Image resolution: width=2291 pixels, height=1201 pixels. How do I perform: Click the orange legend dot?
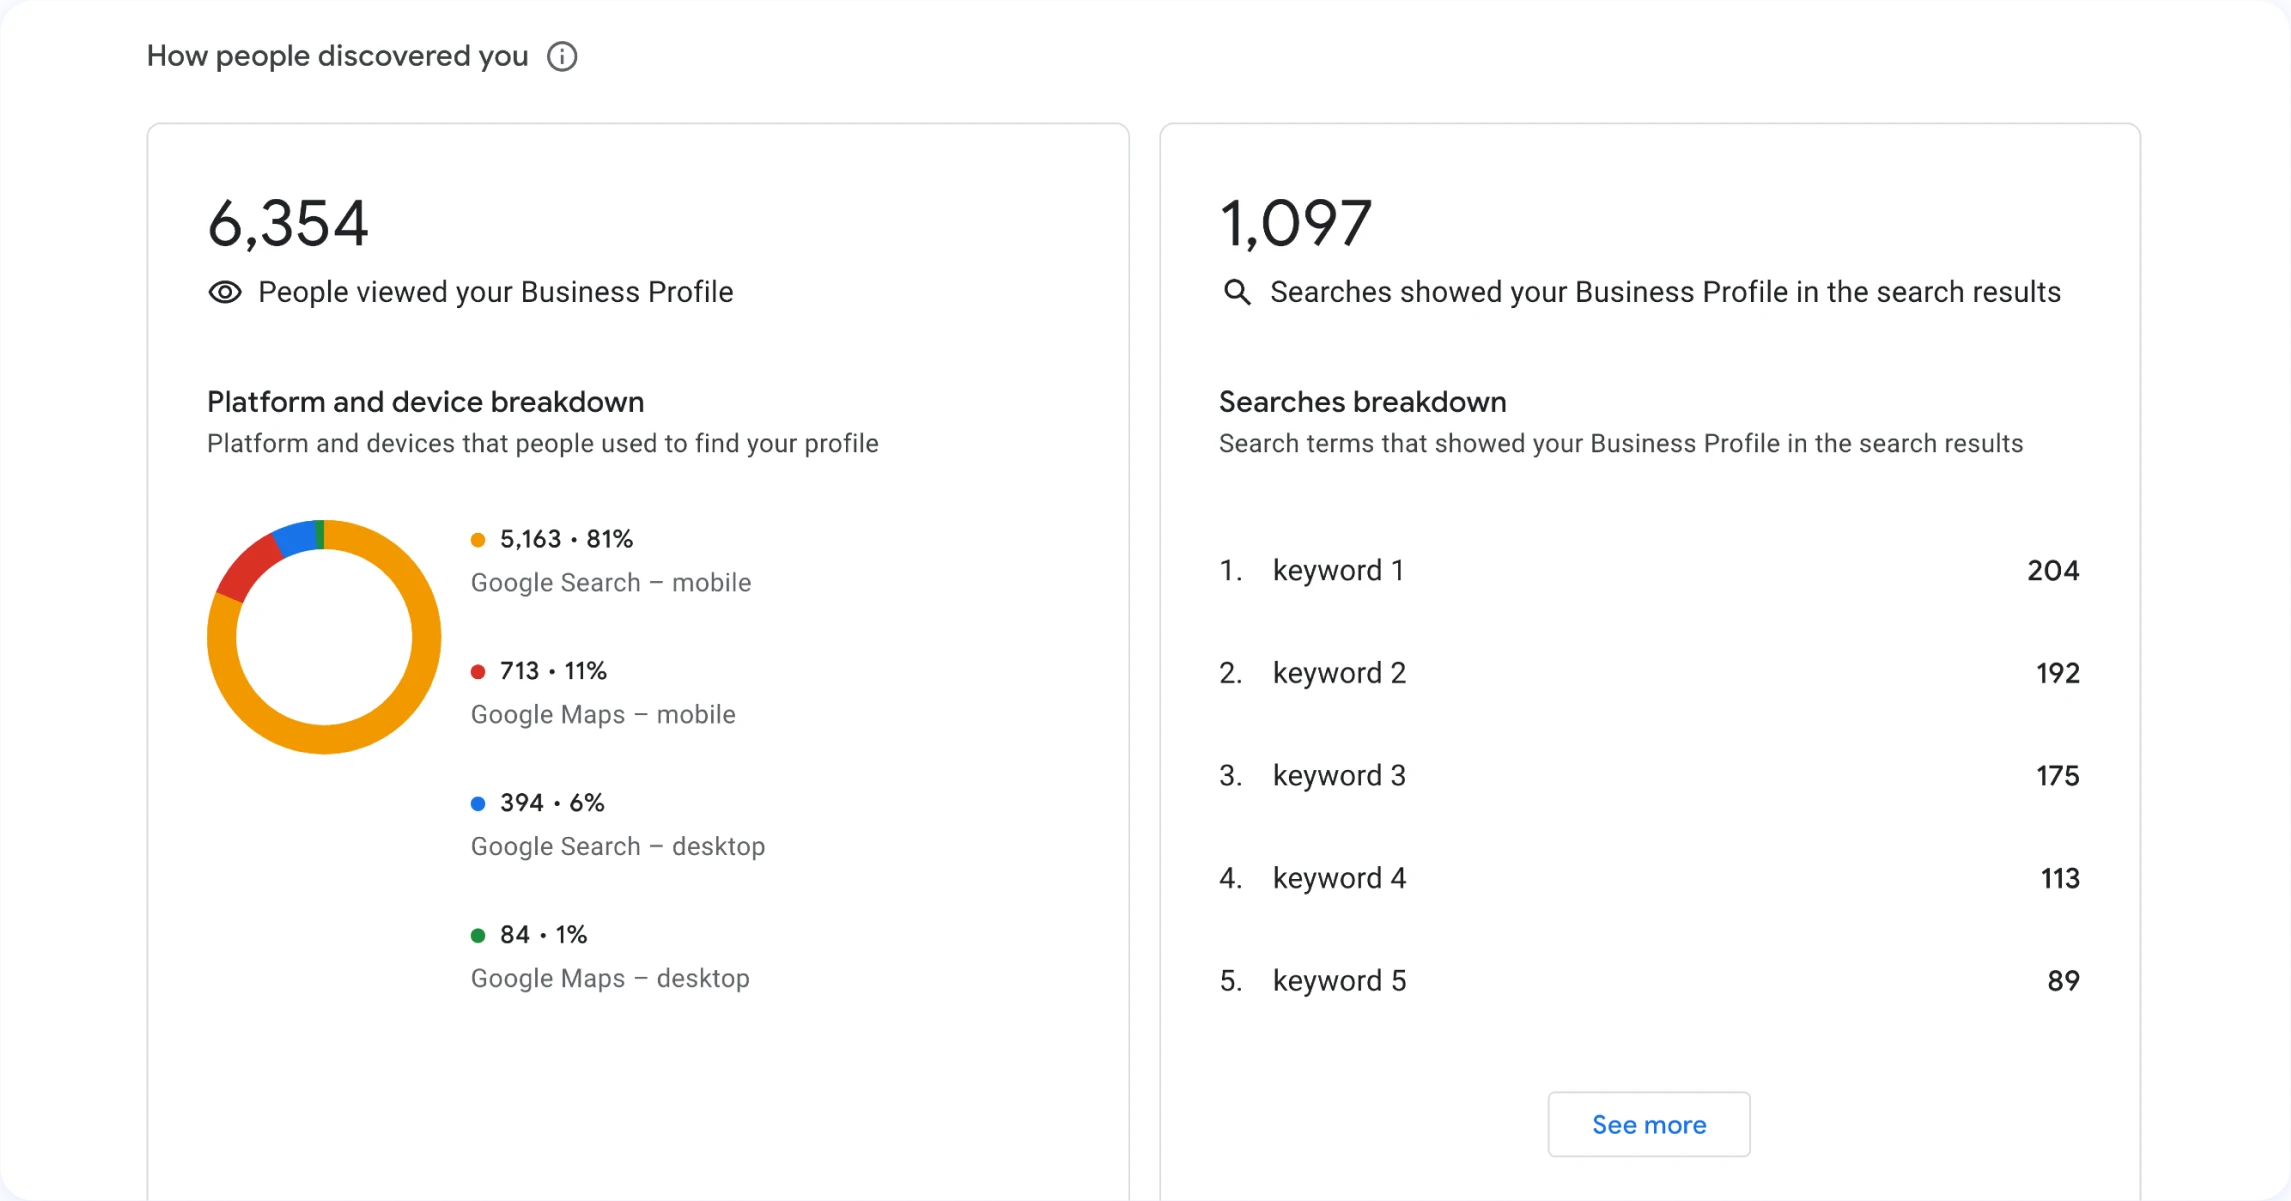click(478, 540)
